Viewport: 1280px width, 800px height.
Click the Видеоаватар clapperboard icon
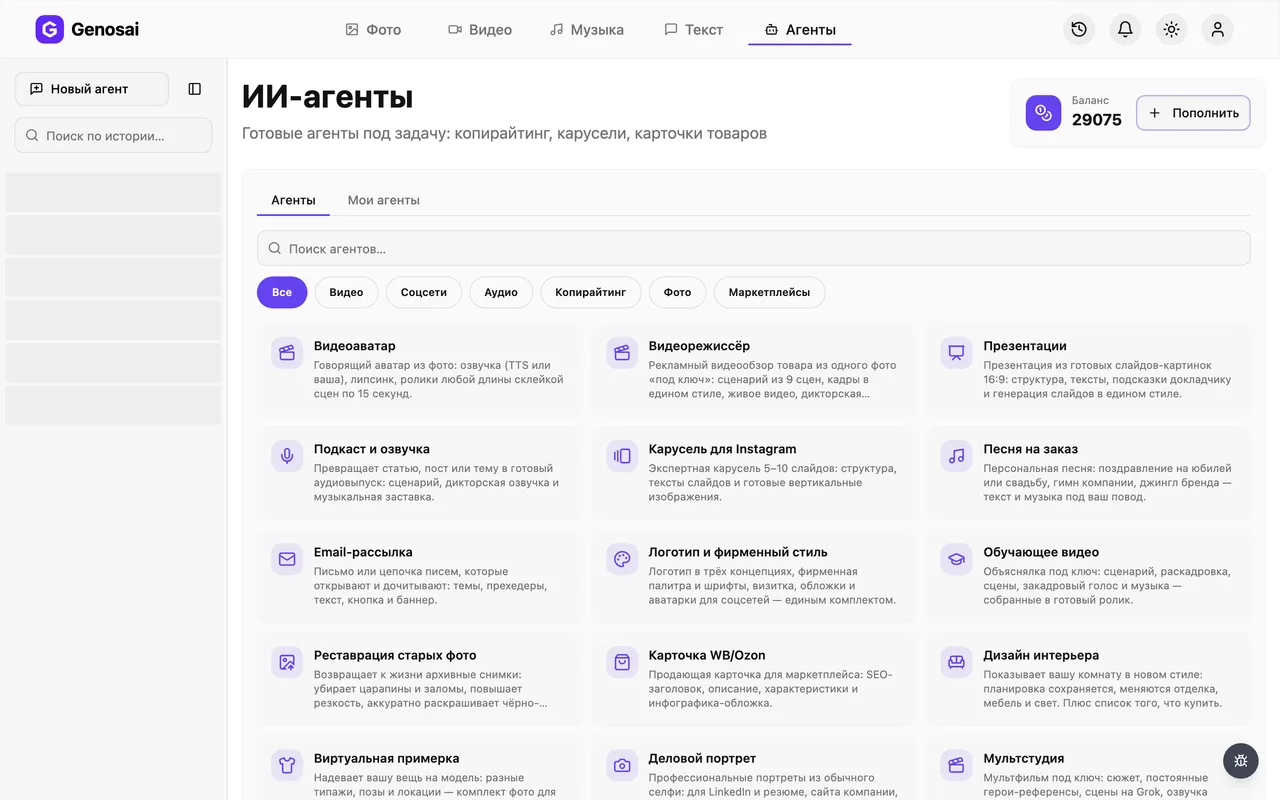pyautogui.click(x=287, y=352)
